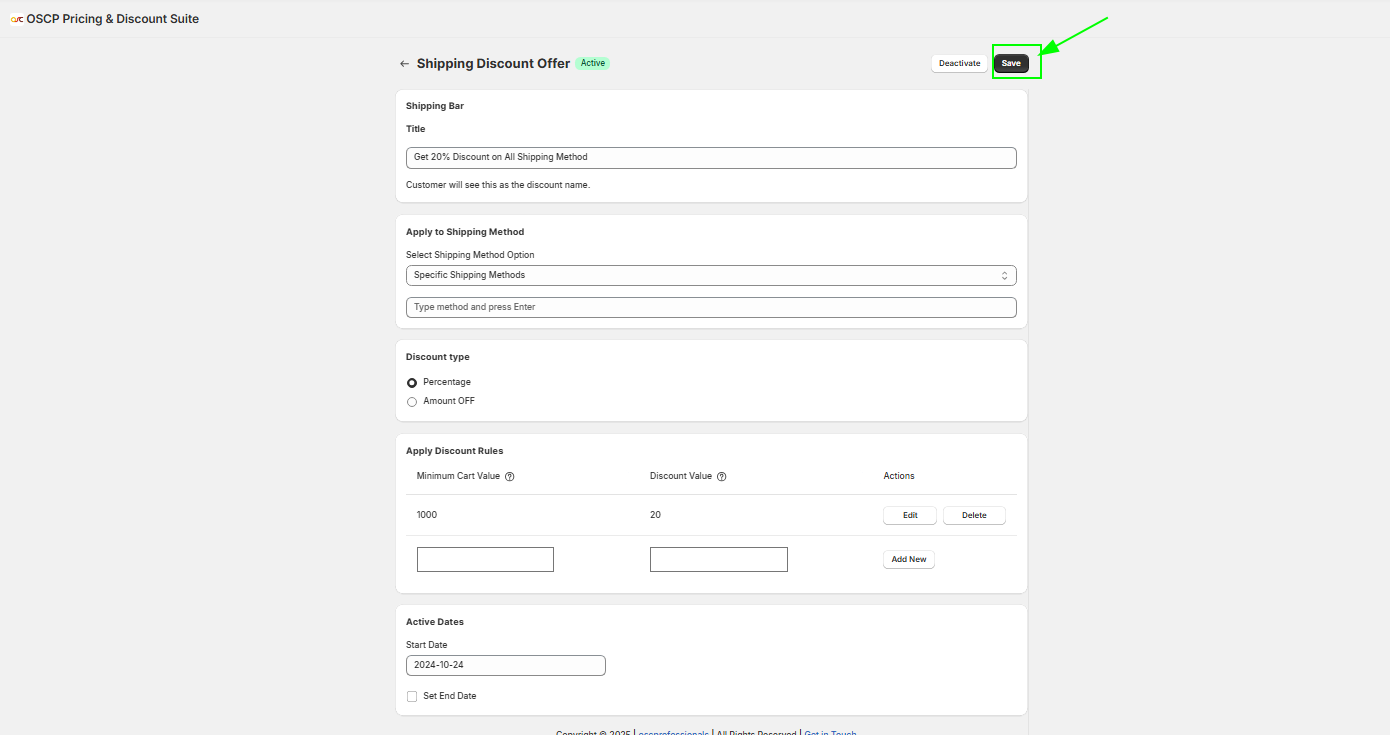
Task: Click the OSCP logo icon in header
Action: pyautogui.click(x=17, y=19)
